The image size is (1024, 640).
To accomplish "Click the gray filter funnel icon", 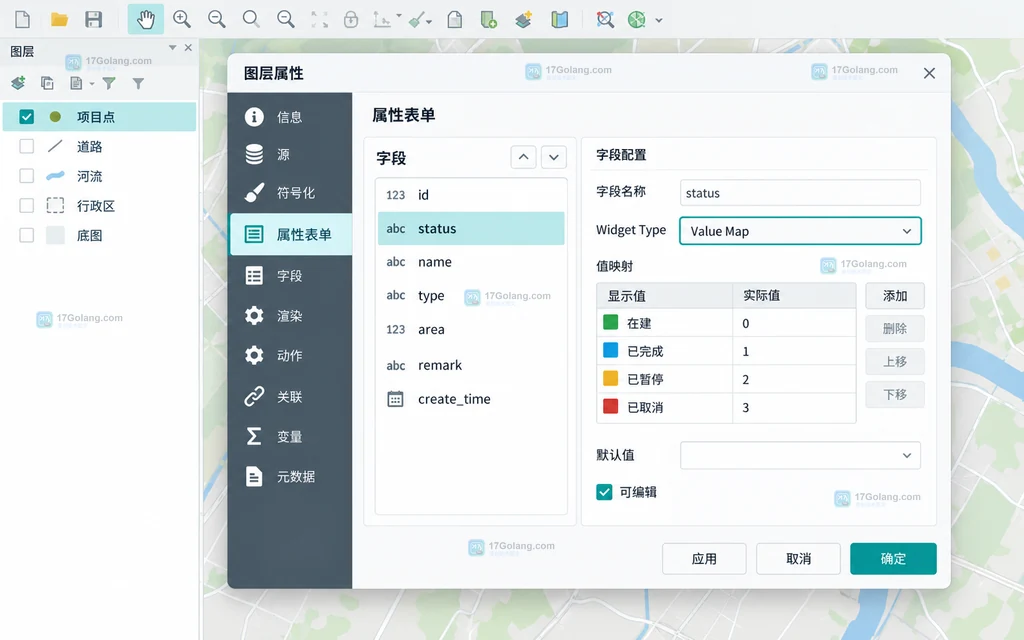I will click(x=138, y=84).
